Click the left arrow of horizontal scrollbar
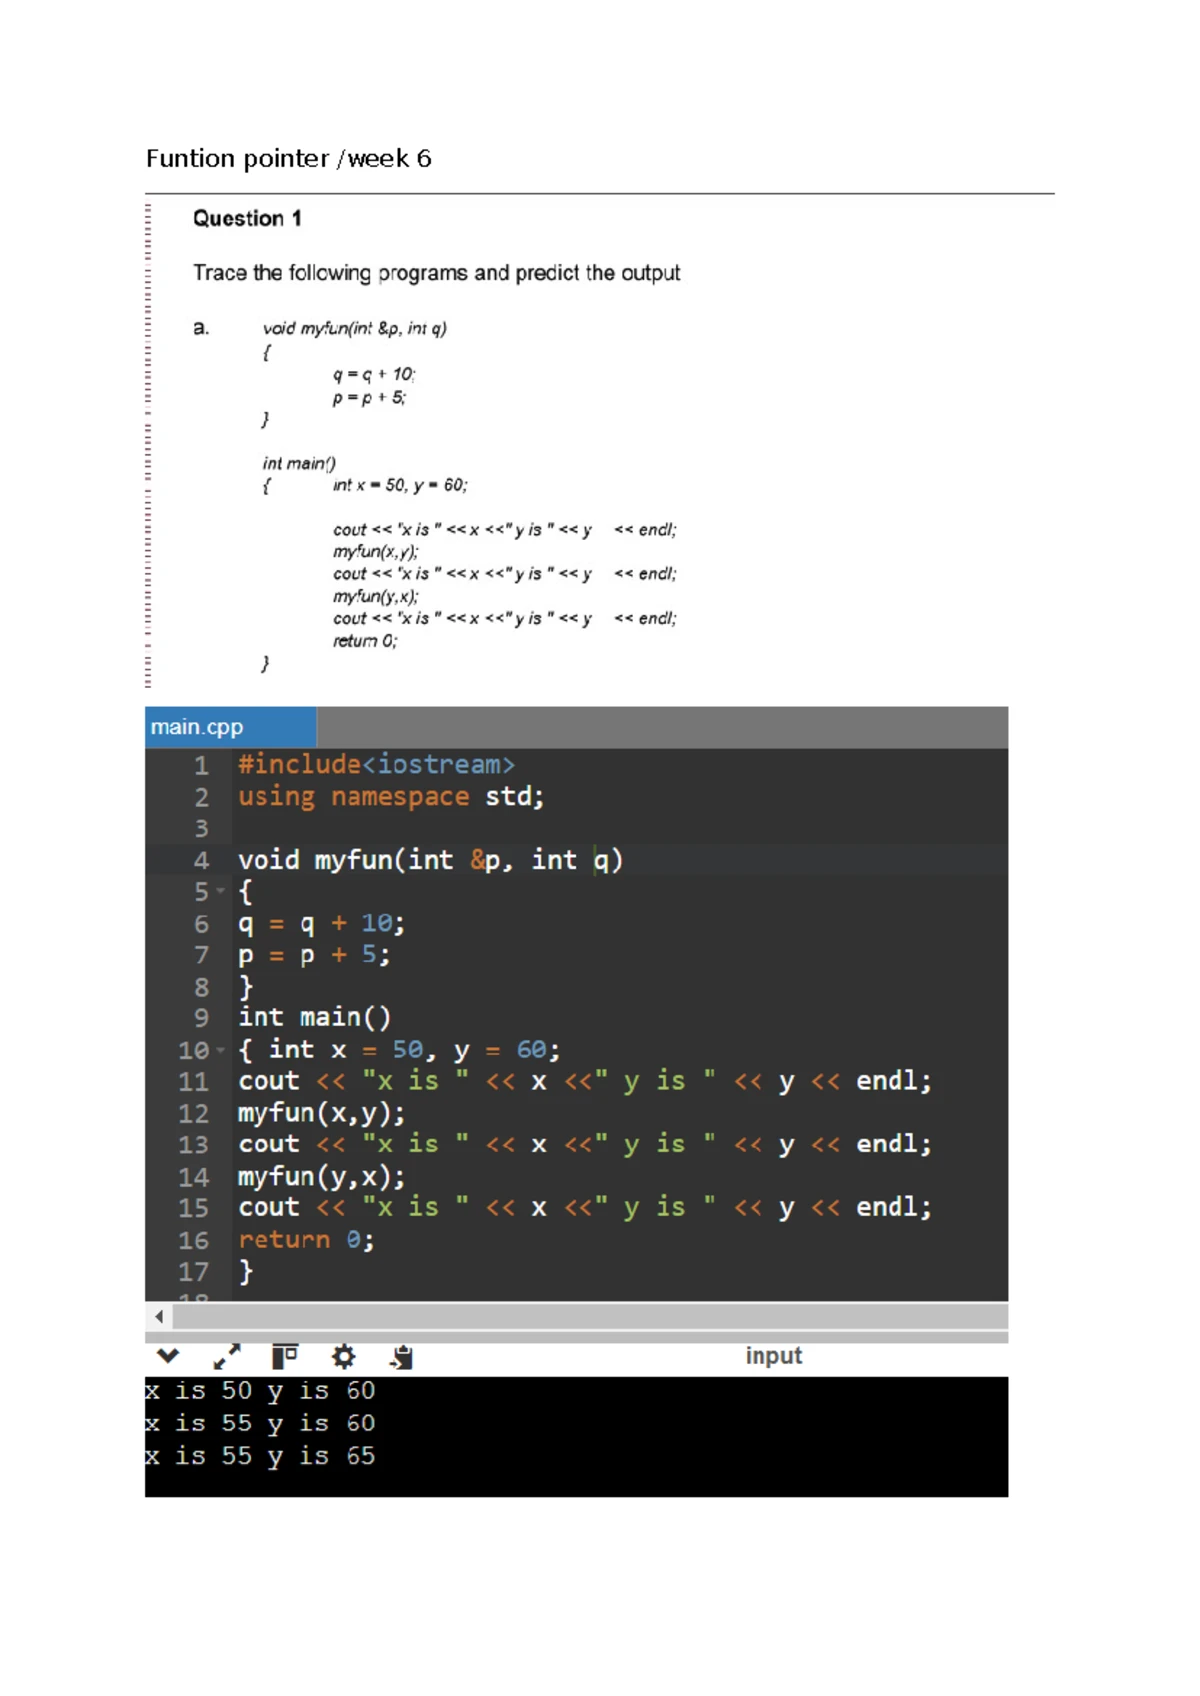Screen dimensions: 1200x1696 (159, 1317)
